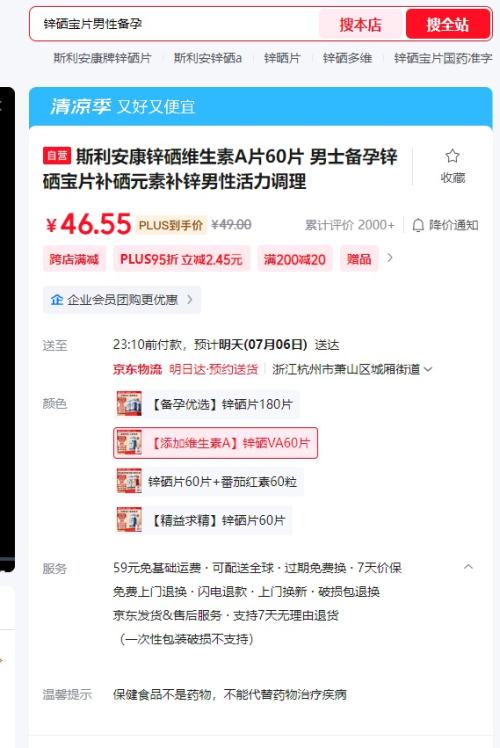Click the search input field

175,24
